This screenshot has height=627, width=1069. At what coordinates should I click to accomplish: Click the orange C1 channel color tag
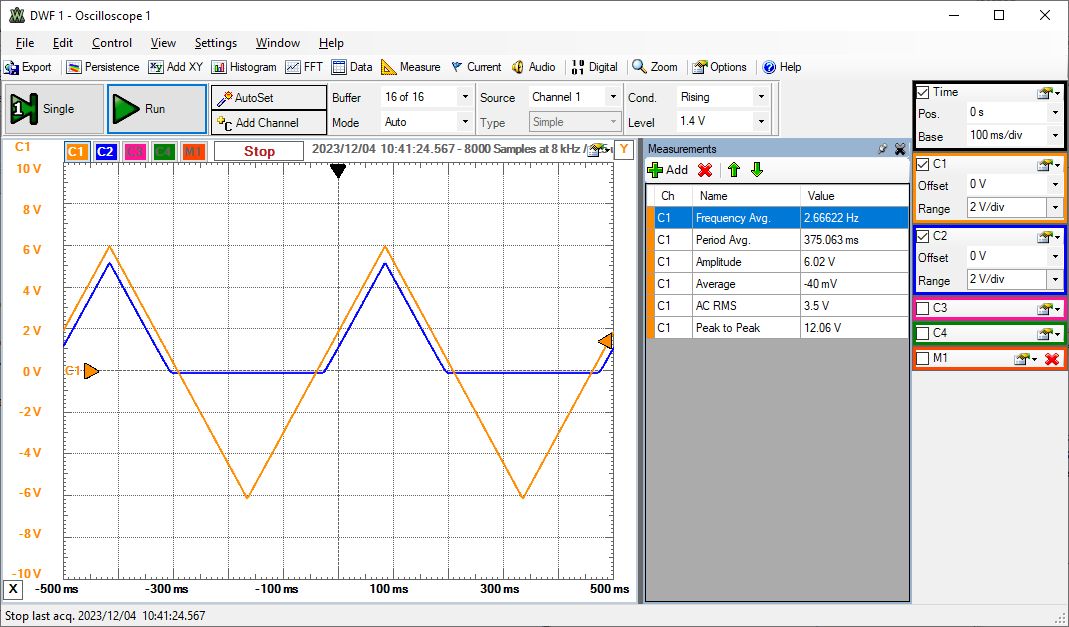pos(77,152)
